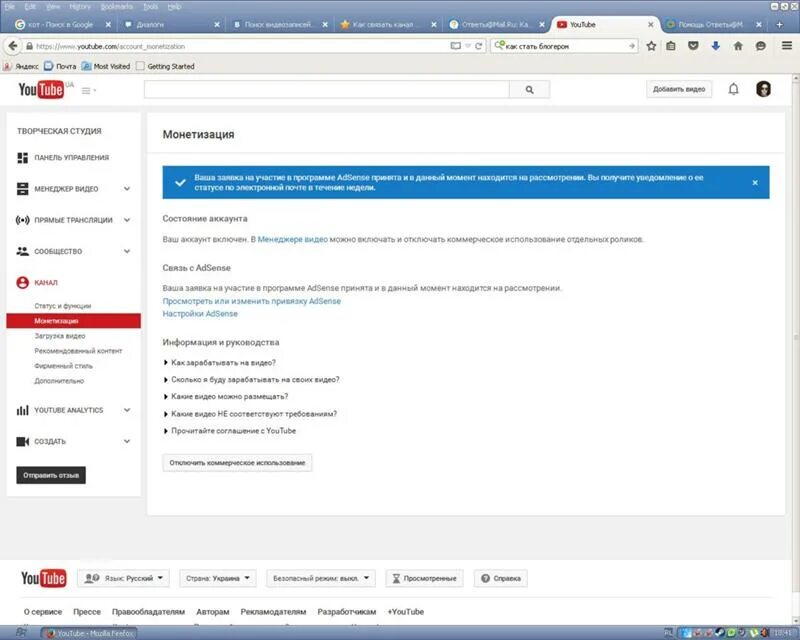Click Добавить видео button

point(679,89)
